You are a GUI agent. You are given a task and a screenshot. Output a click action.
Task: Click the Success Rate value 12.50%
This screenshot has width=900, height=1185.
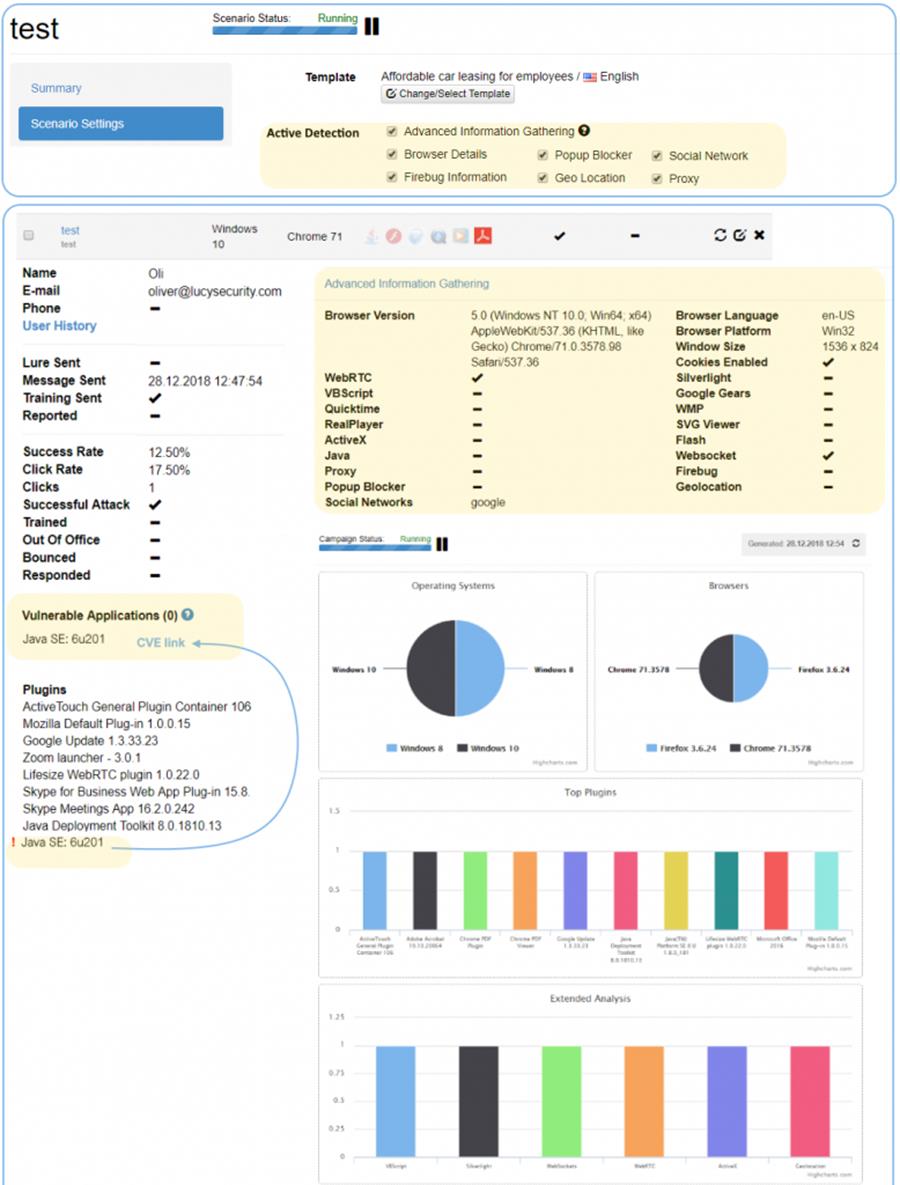(x=169, y=453)
